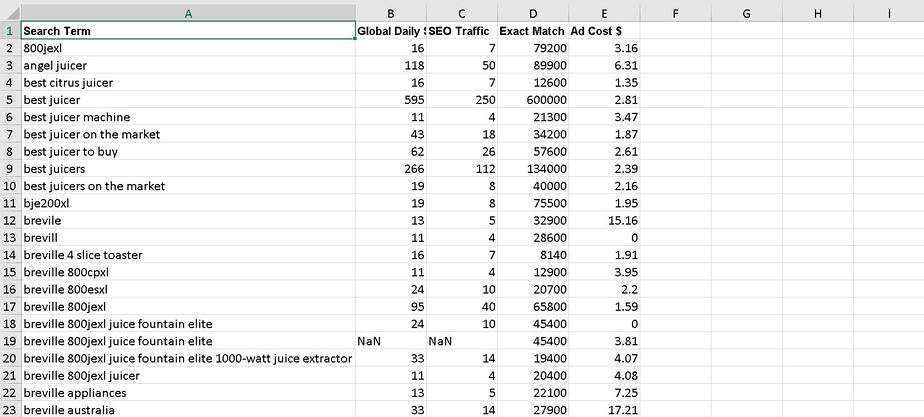
Task: Click the Select All corner triangle
Action: (x=10, y=12)
